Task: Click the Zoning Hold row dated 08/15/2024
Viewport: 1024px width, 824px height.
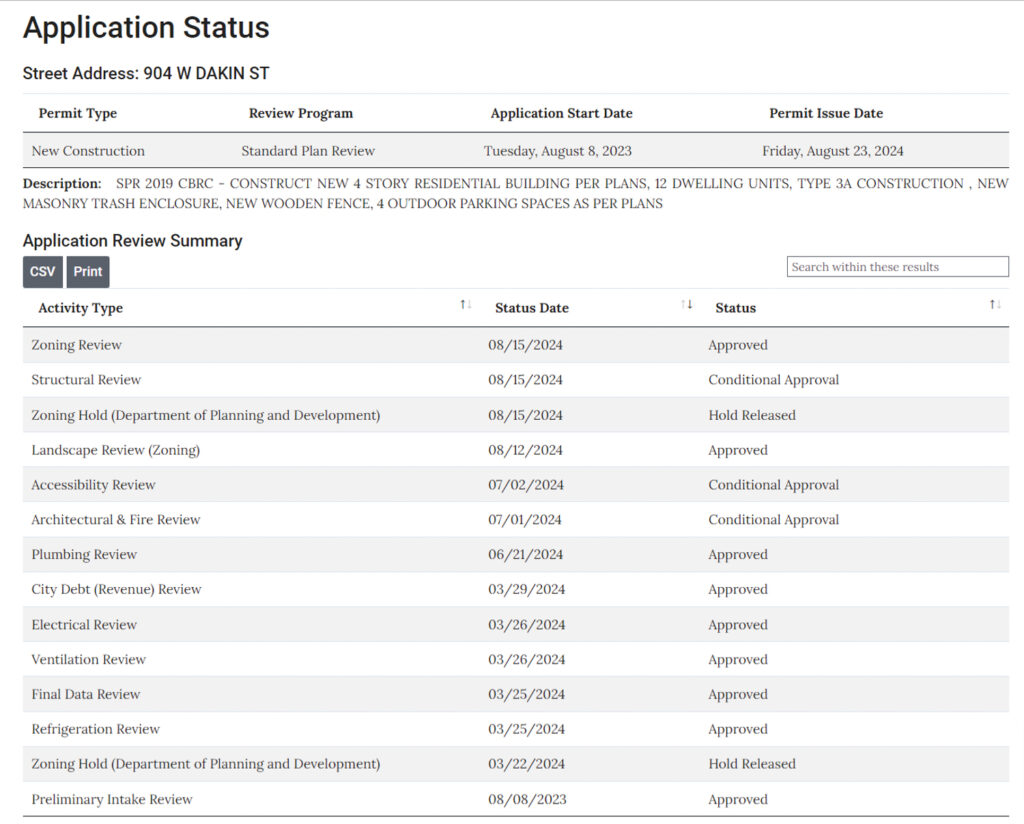Action: coord(205,415)
